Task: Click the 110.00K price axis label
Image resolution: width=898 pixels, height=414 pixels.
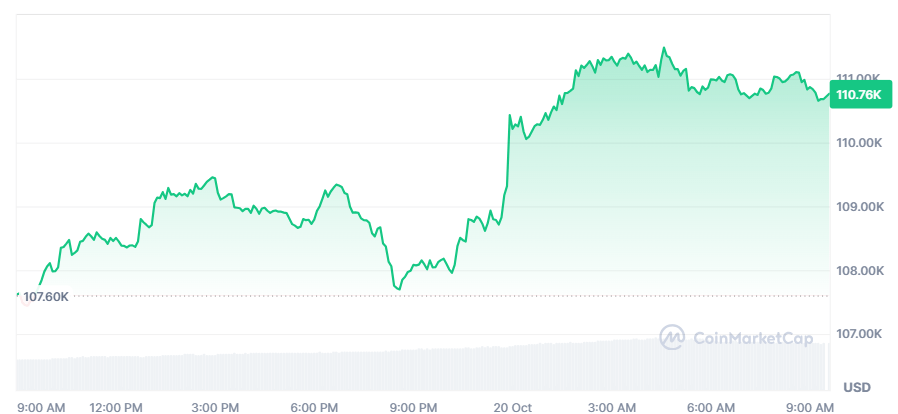Action: point(859,143)
